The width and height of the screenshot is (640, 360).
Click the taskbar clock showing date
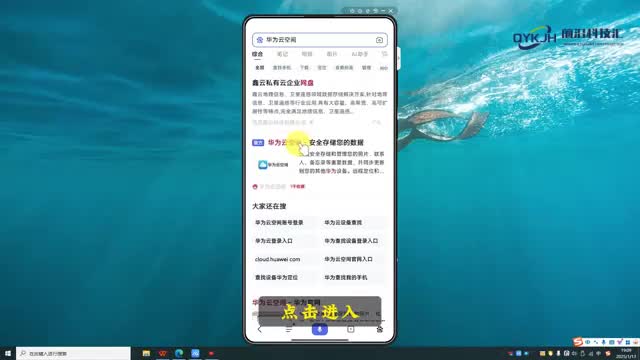point(627,353)
